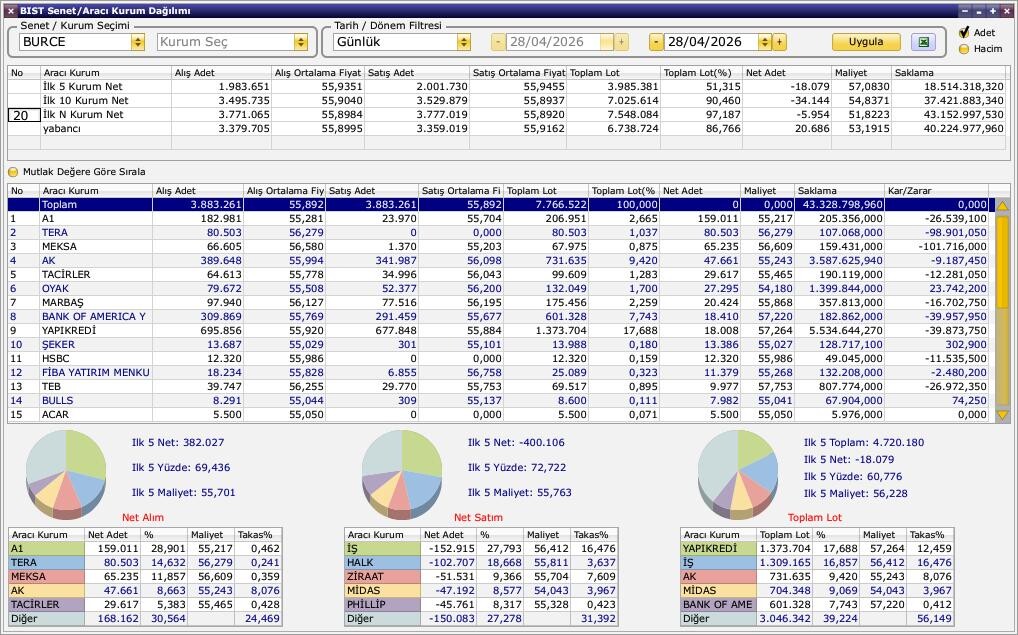Sort by Net Adet column header

click(700, 191)
